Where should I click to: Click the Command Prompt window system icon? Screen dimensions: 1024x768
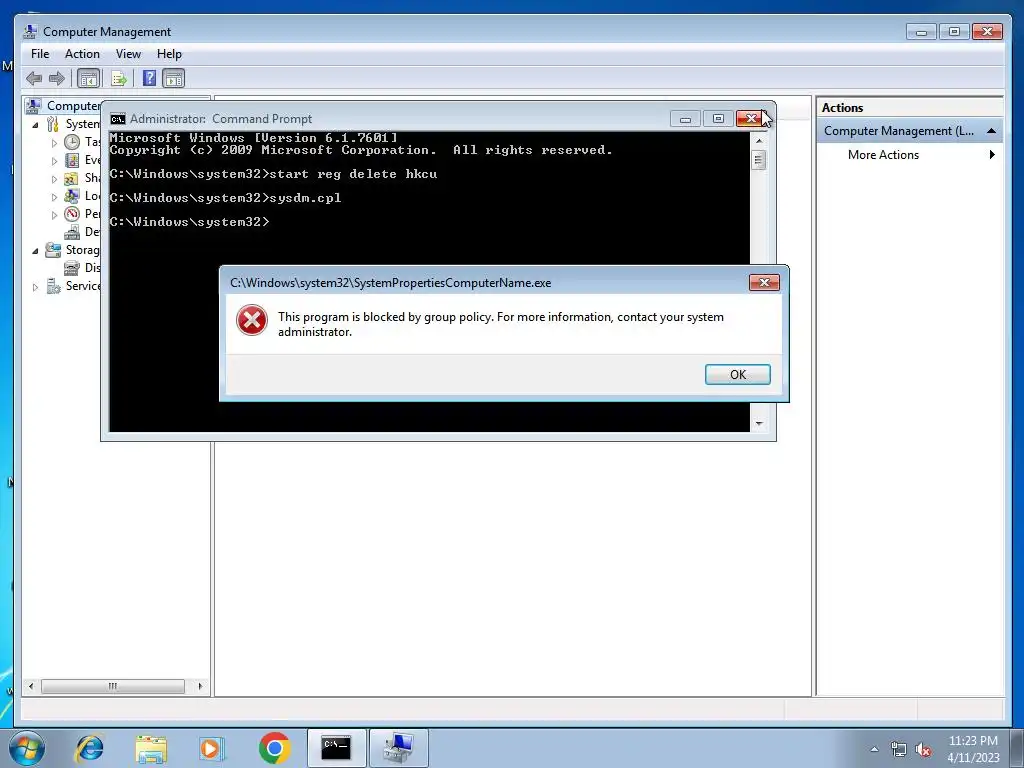coord(118,119)
